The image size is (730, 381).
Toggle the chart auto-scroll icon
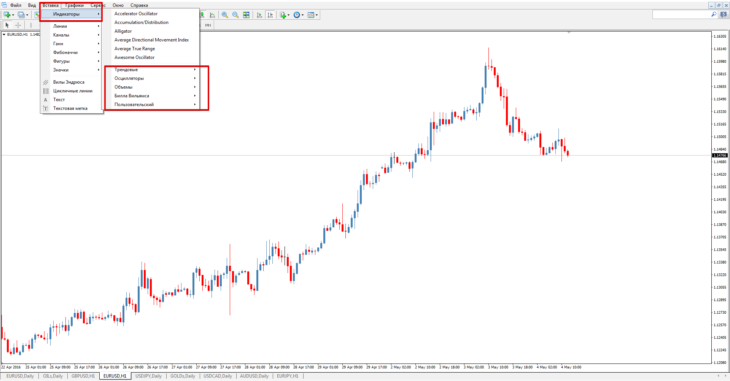click(259, 15)
